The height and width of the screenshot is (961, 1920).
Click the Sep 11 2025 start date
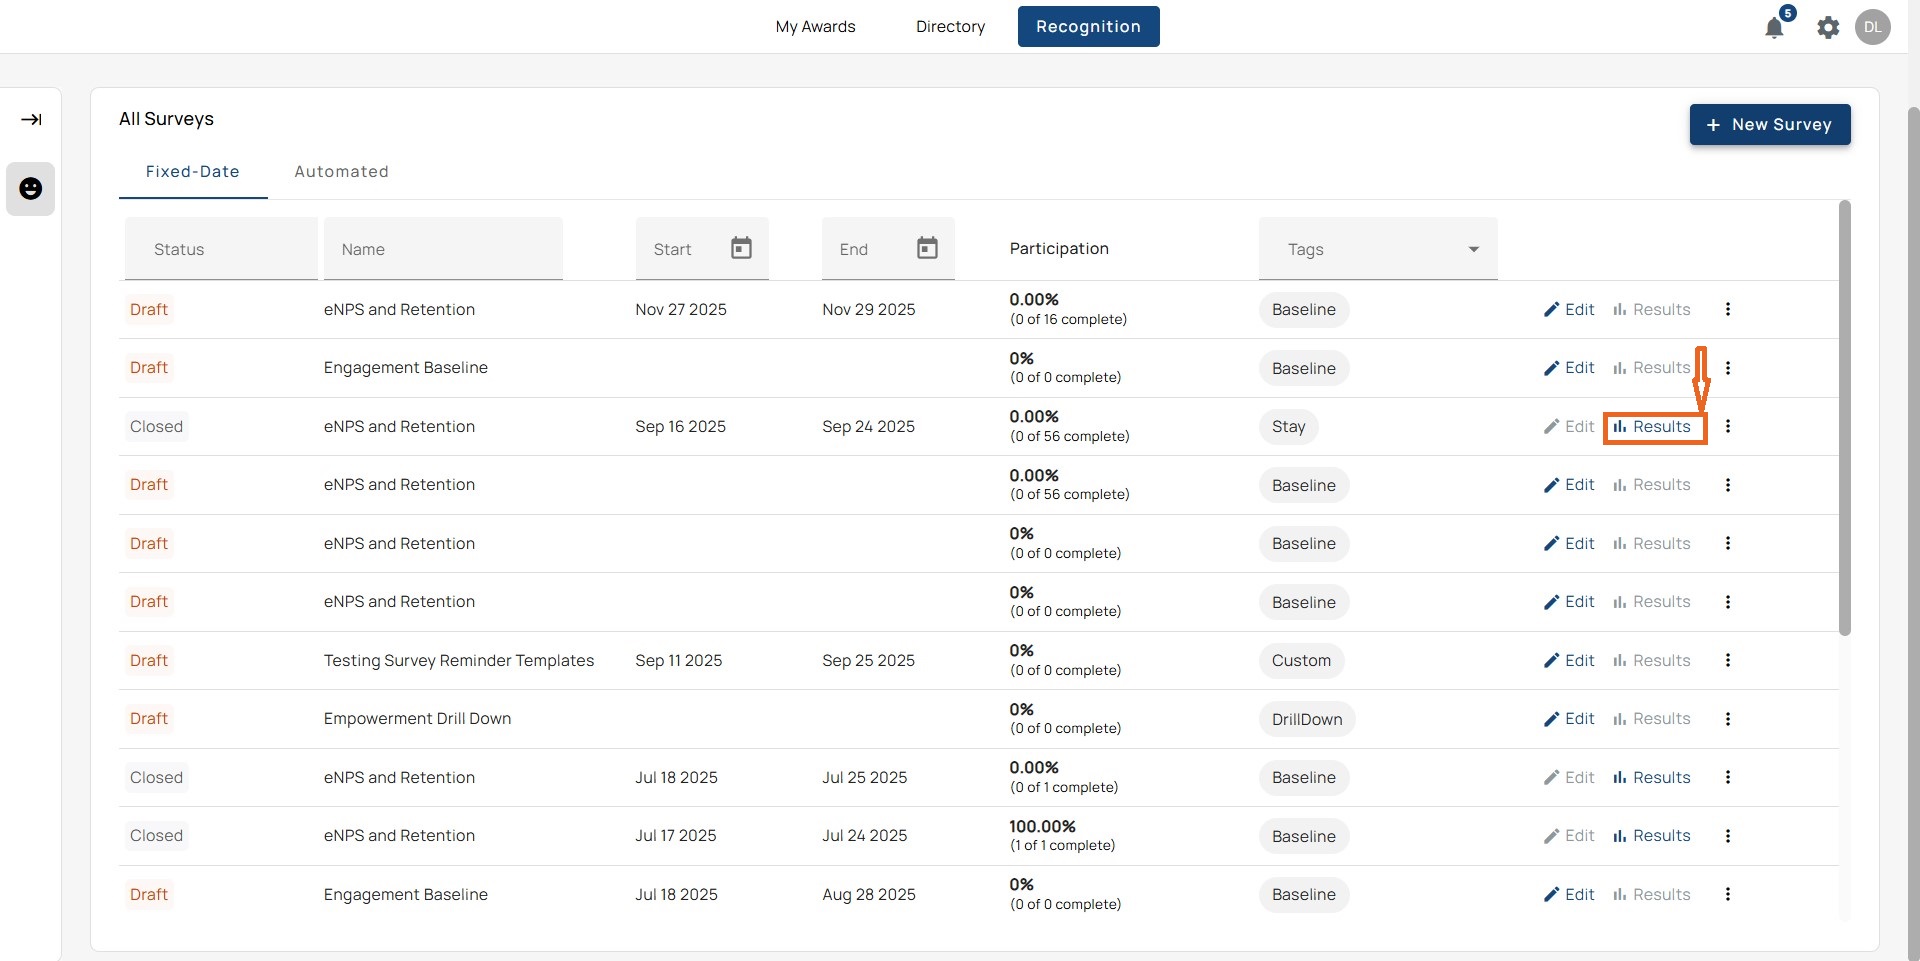[678, 660]
